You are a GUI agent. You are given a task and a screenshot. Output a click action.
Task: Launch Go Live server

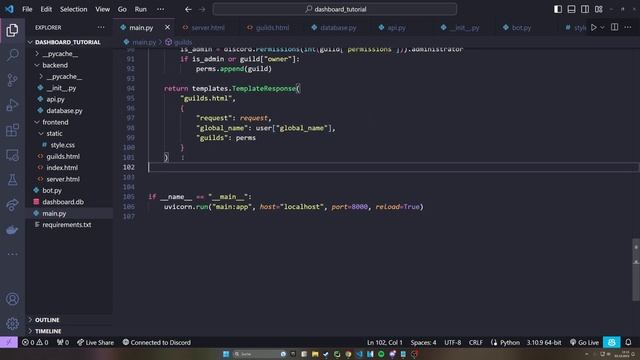[584, 342]
